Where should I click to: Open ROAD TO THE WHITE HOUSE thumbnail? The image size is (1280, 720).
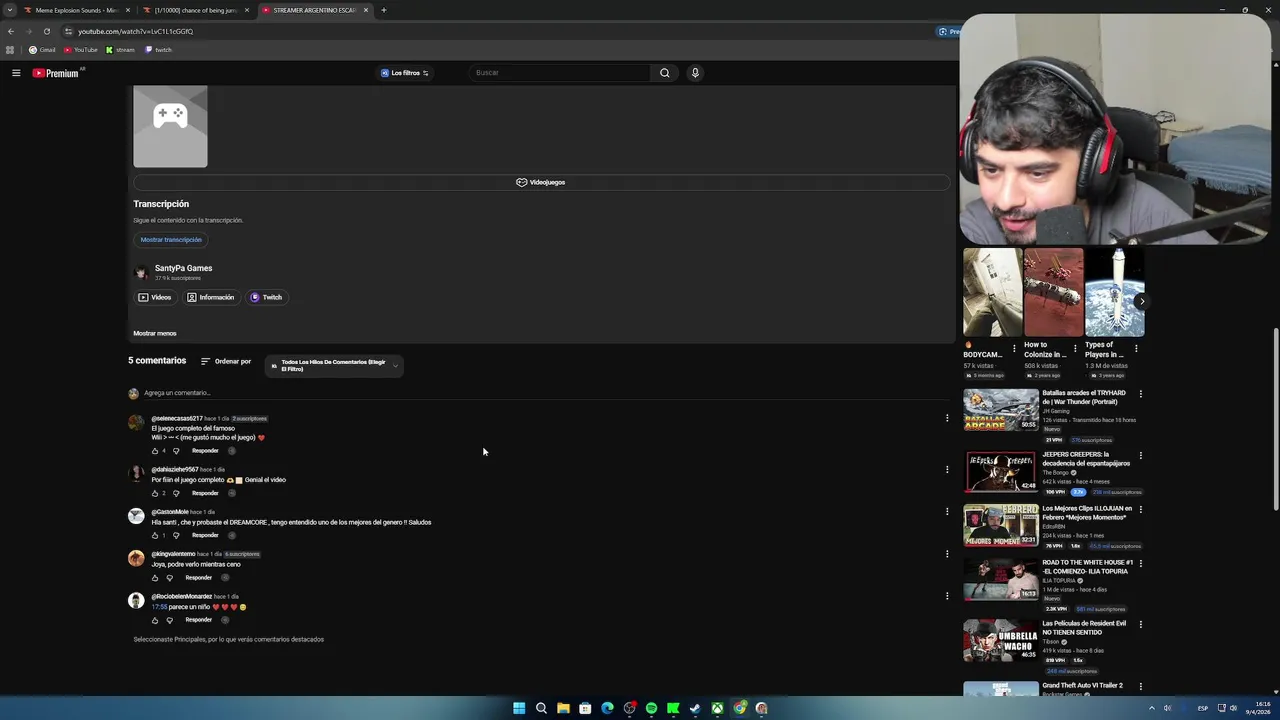[x=1001, y=579]
